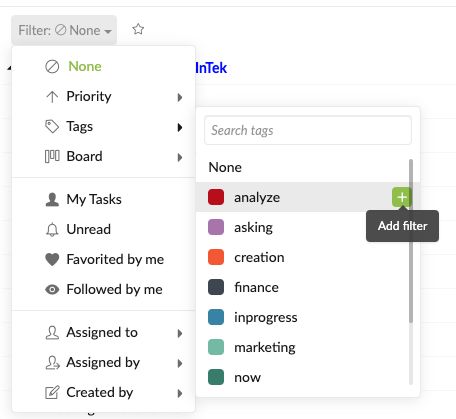The height and width of the screenshot is (419, 456).
Task: Expand the Priority submenu arrow
Action: 180,97
